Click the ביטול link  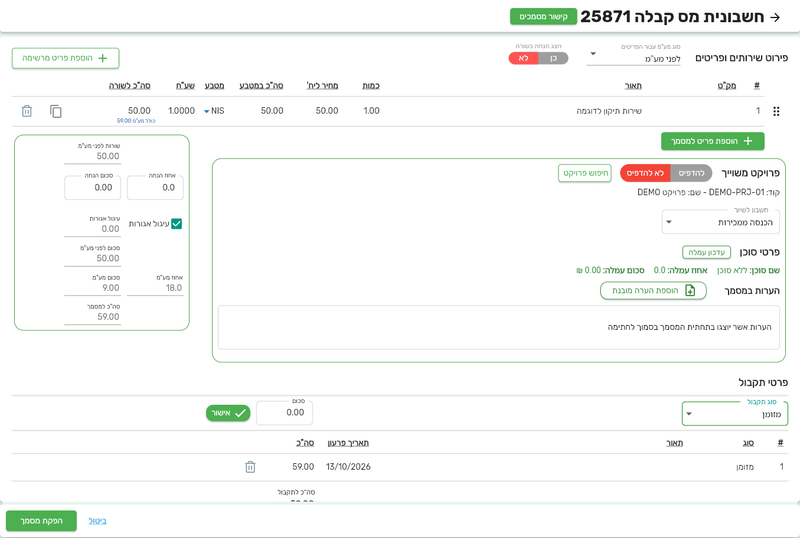(97, 521)
